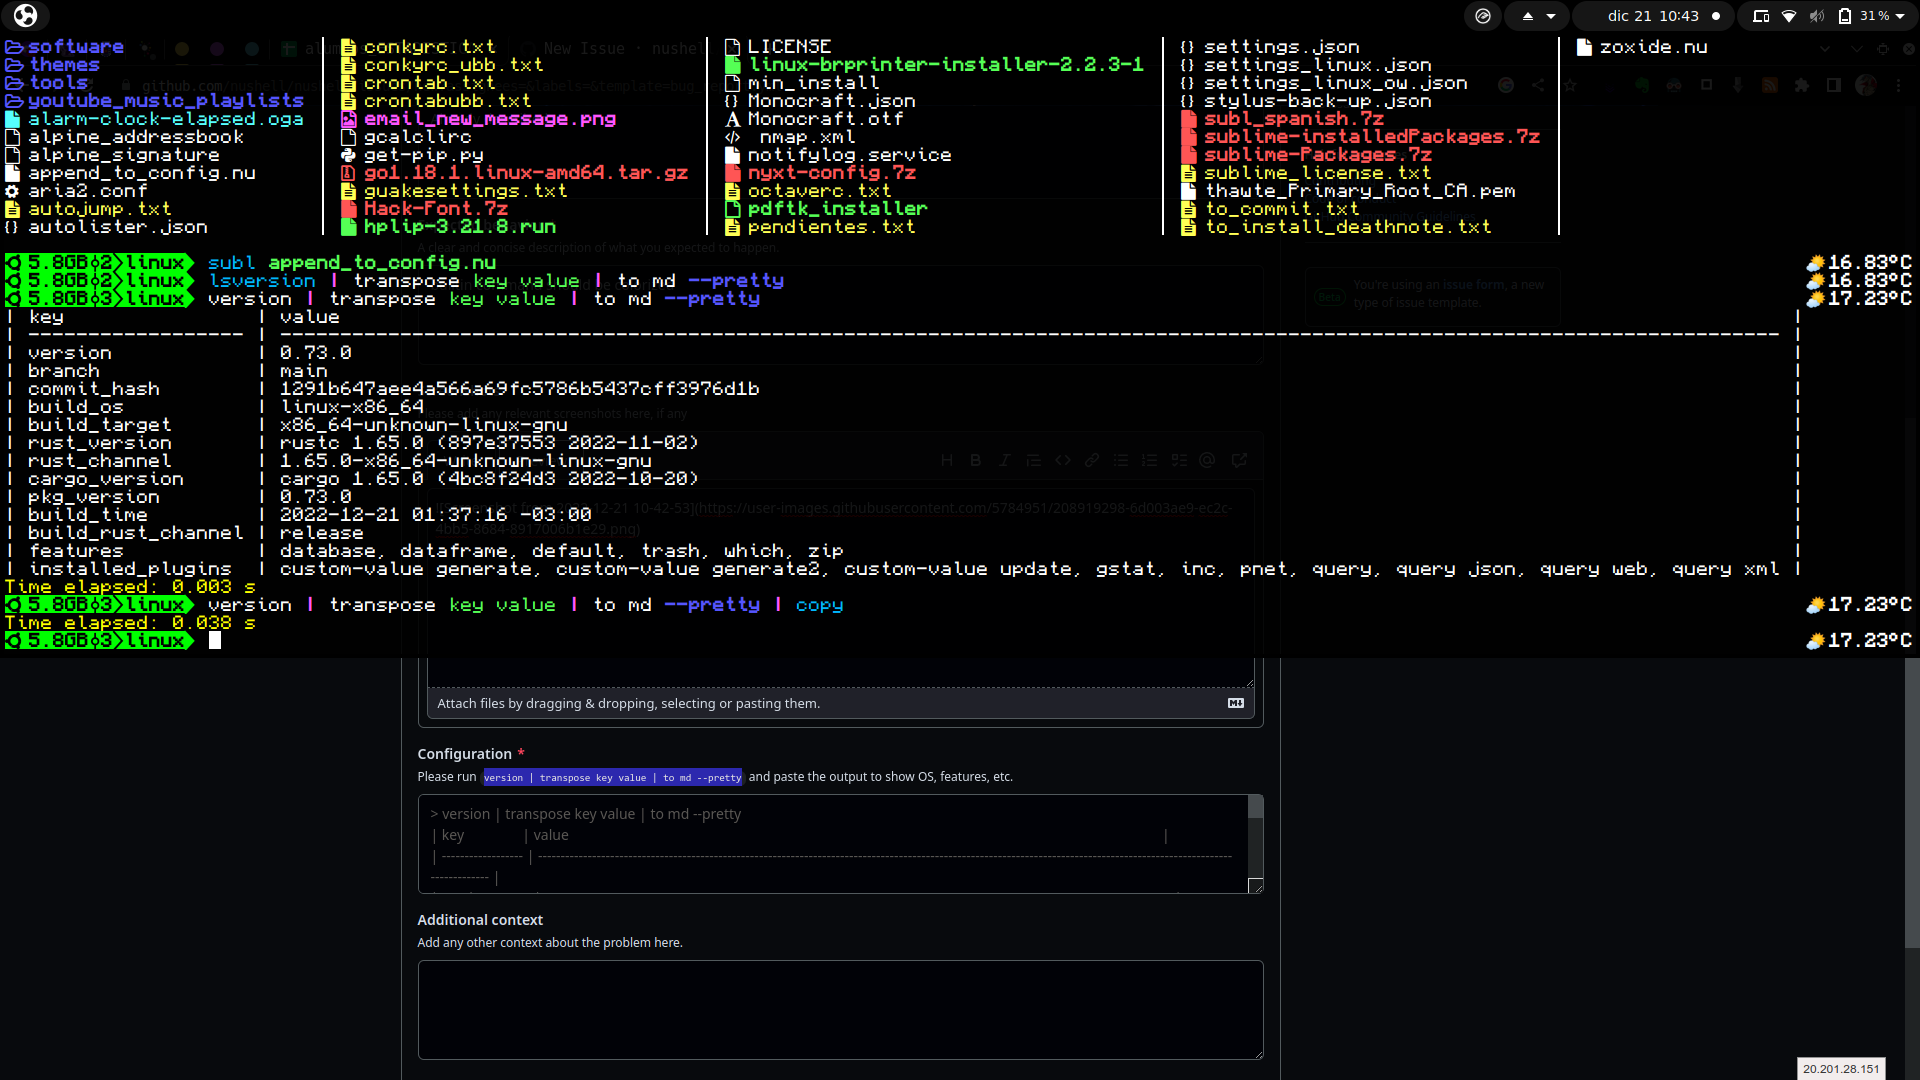Select the yellow color swatch near the tabs
1920x1080 pixels.
coord(181,49)
